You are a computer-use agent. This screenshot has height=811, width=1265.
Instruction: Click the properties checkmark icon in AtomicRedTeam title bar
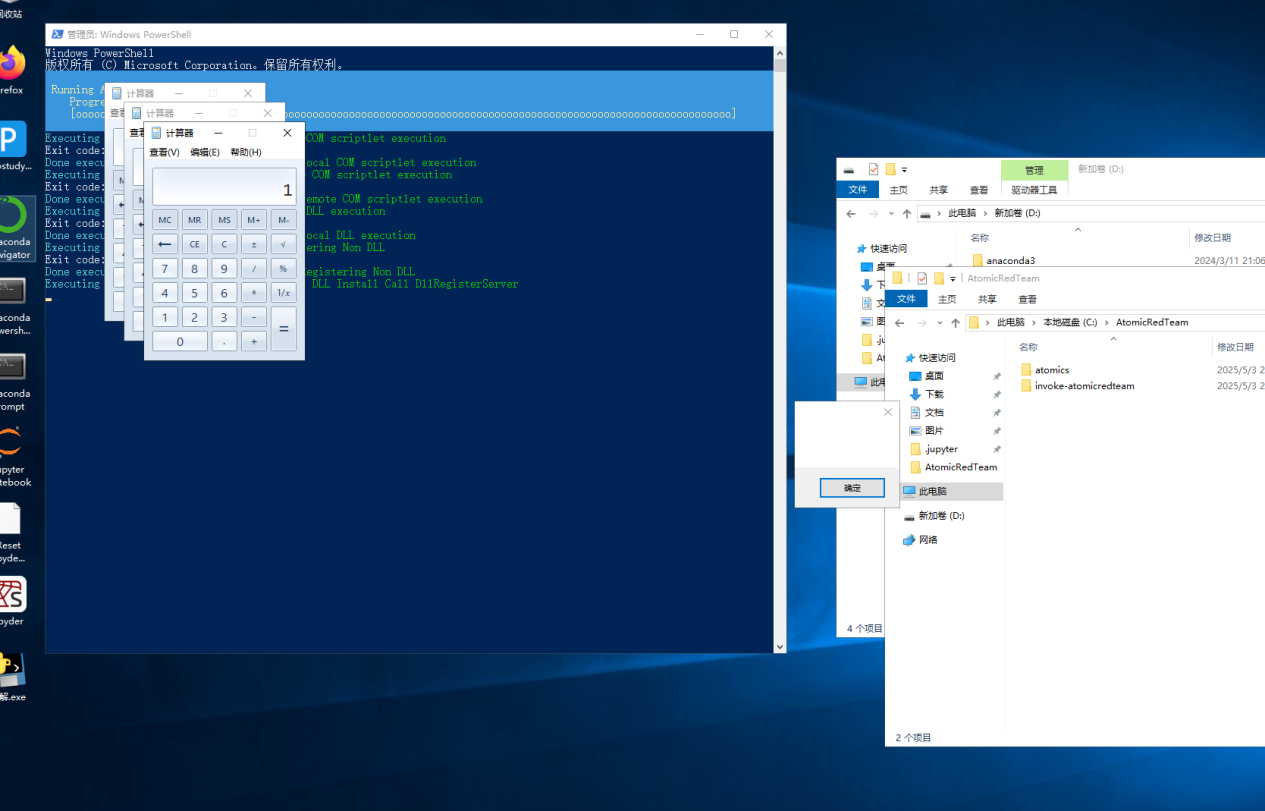922,278
